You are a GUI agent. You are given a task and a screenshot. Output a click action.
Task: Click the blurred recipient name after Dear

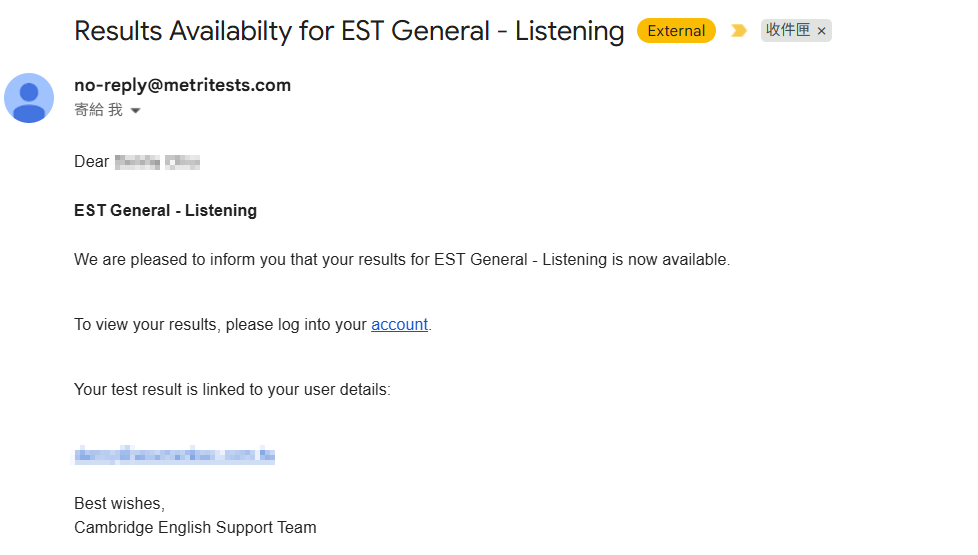coord(157,162)
